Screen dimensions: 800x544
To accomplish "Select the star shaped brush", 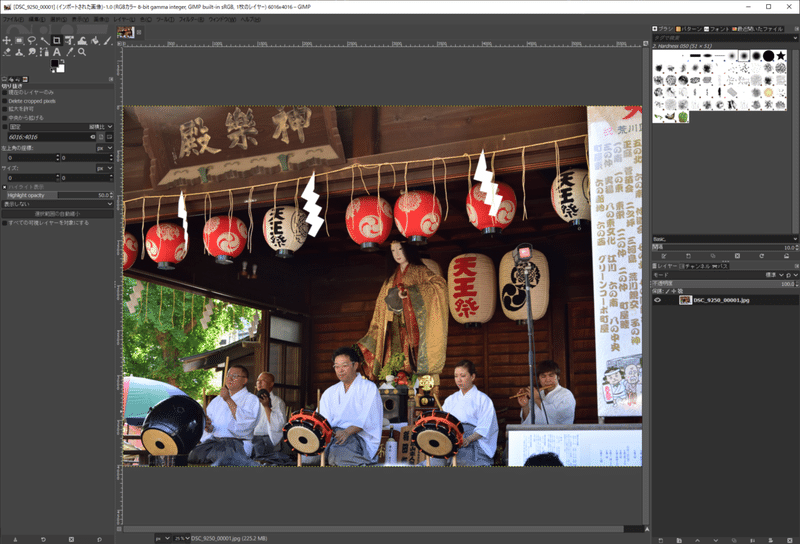I will click(x=781, y=56).
